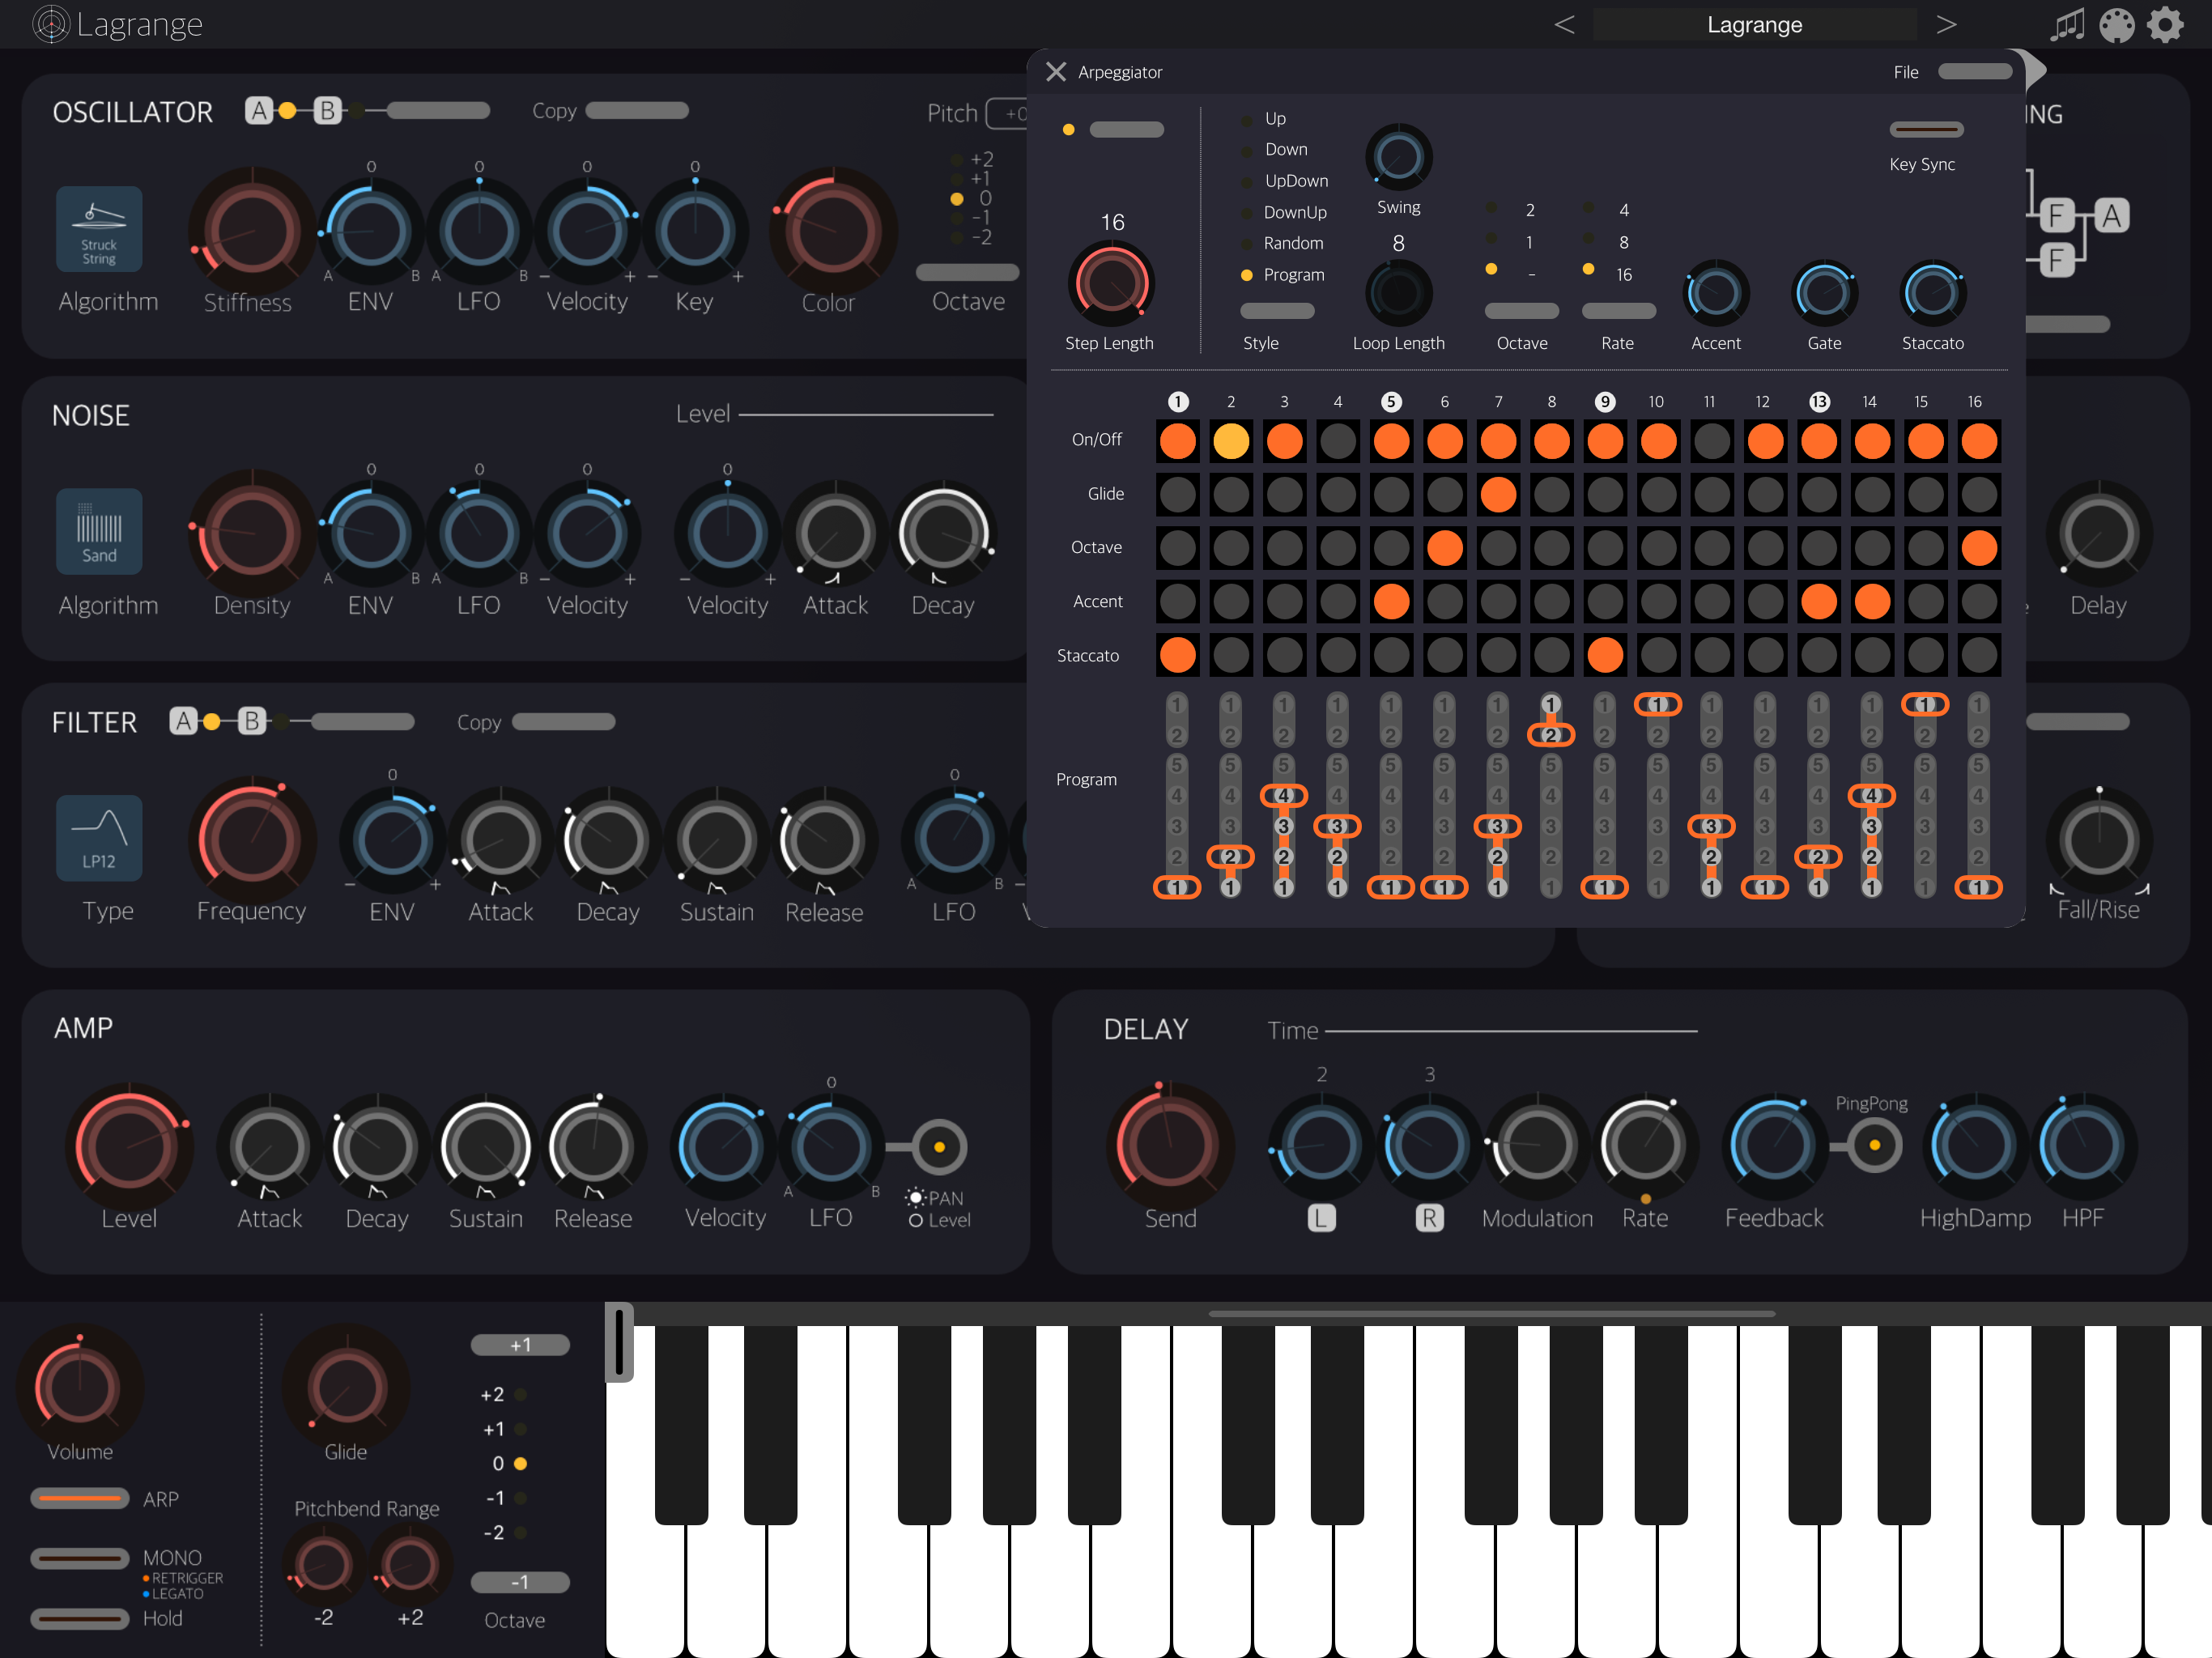Image resolution: width=2212 pixels, height=1658 pixels.
Task: Toggle arpeggiator Key Sync switch
Action: [1925, 130]
